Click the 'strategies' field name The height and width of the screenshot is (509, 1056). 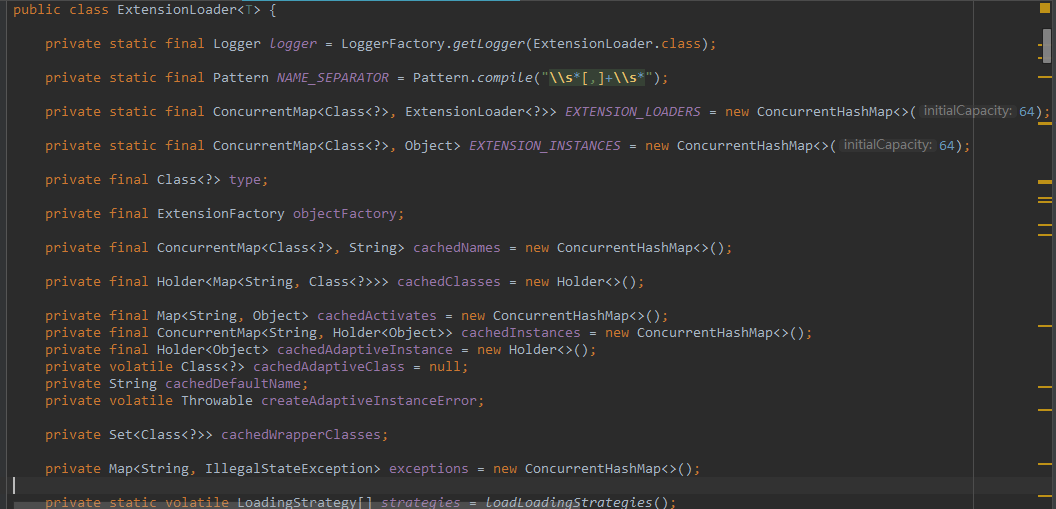point(421,502)
